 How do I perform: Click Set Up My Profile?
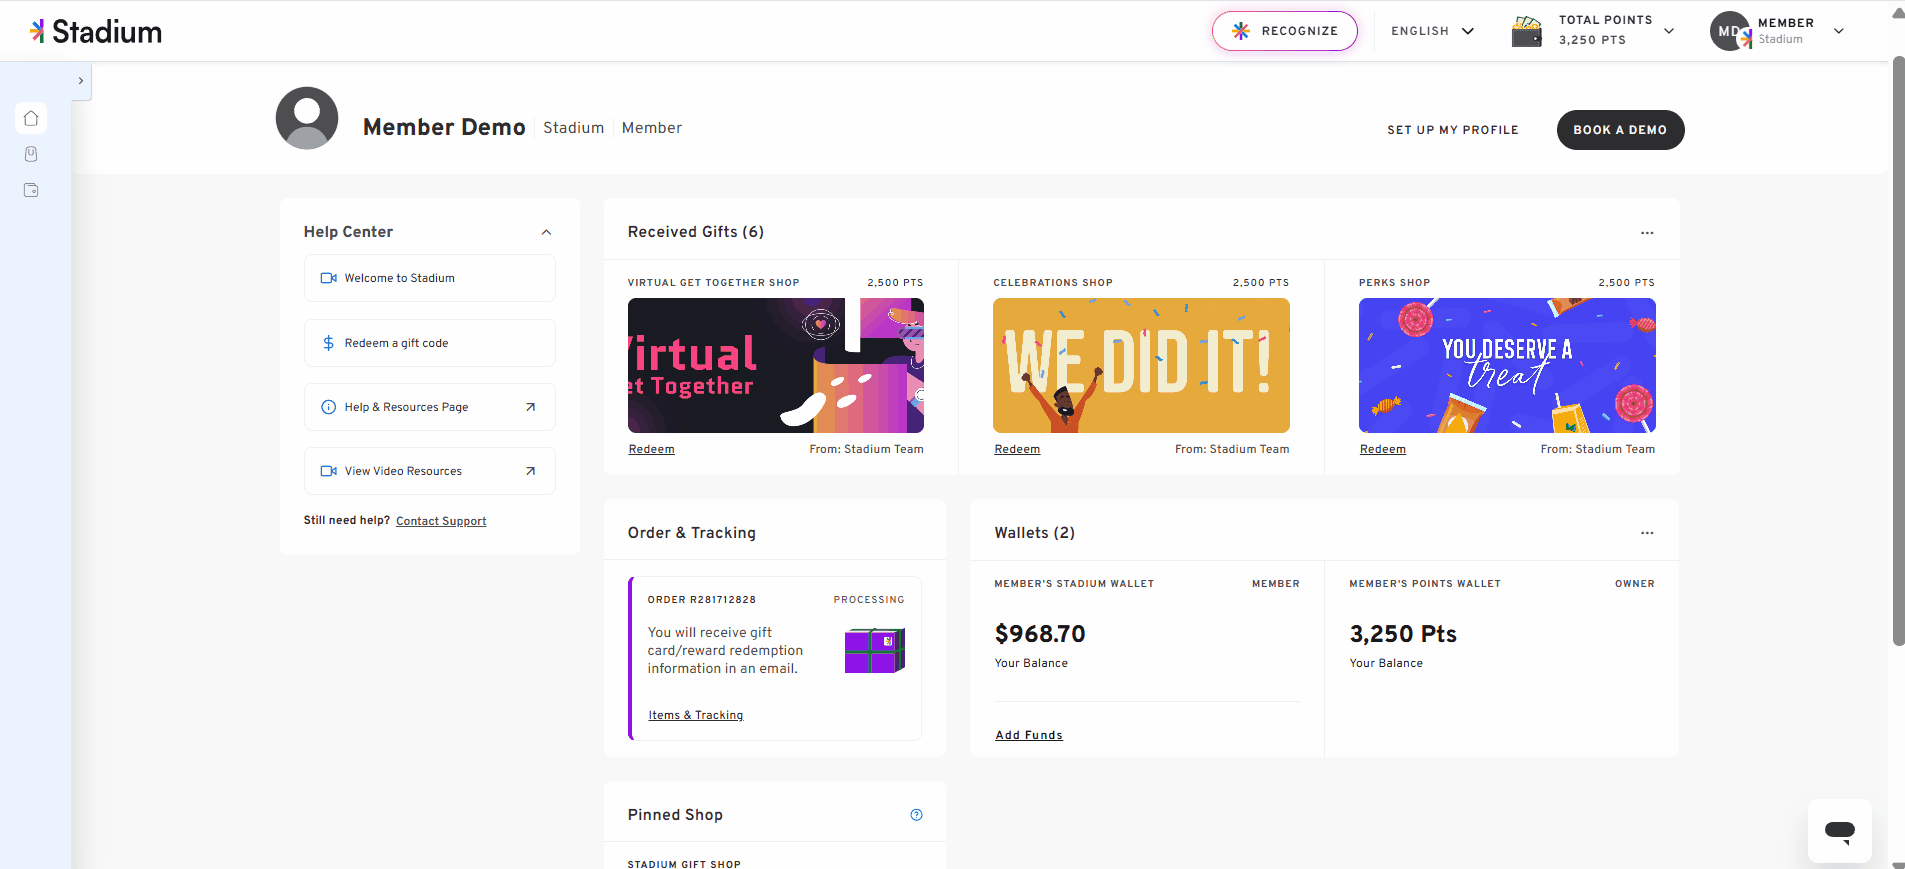(x=1452, y=130)
